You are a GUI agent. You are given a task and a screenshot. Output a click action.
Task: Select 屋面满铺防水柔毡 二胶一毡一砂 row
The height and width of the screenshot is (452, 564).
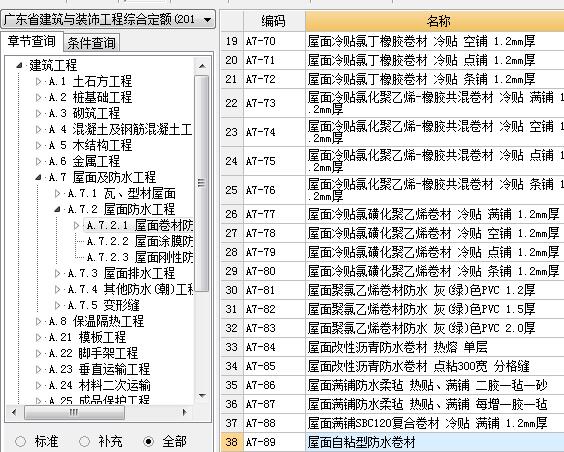(435, 385)
